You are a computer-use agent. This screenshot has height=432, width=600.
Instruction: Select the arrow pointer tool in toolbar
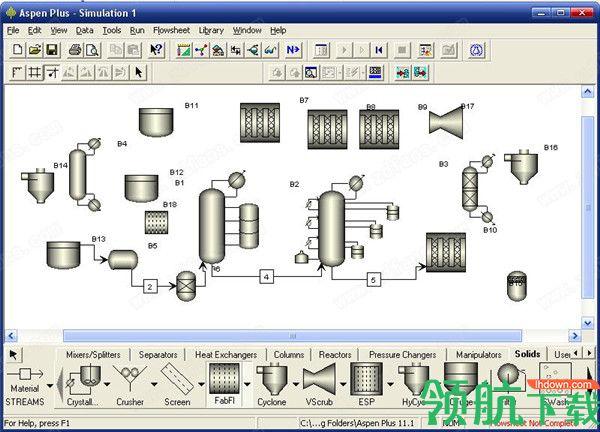pos(139,72)
